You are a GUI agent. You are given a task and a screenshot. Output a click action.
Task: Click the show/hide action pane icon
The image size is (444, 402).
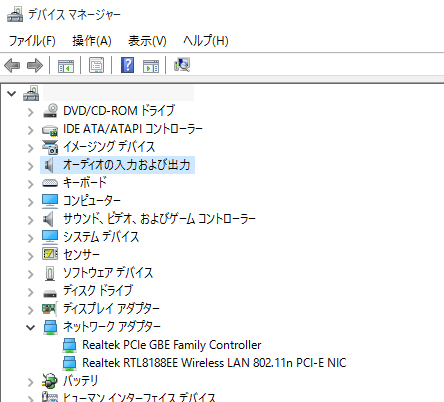click(x=151, y=66)
